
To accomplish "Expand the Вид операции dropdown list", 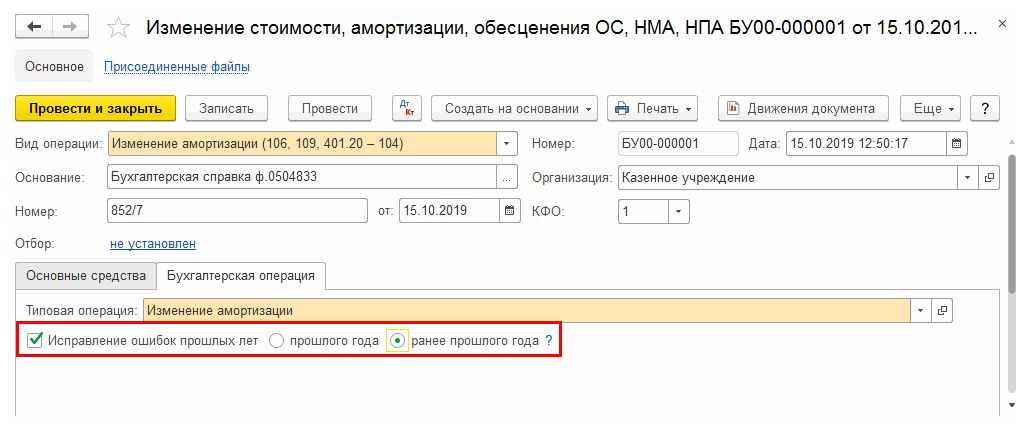I will pos(507,143).
